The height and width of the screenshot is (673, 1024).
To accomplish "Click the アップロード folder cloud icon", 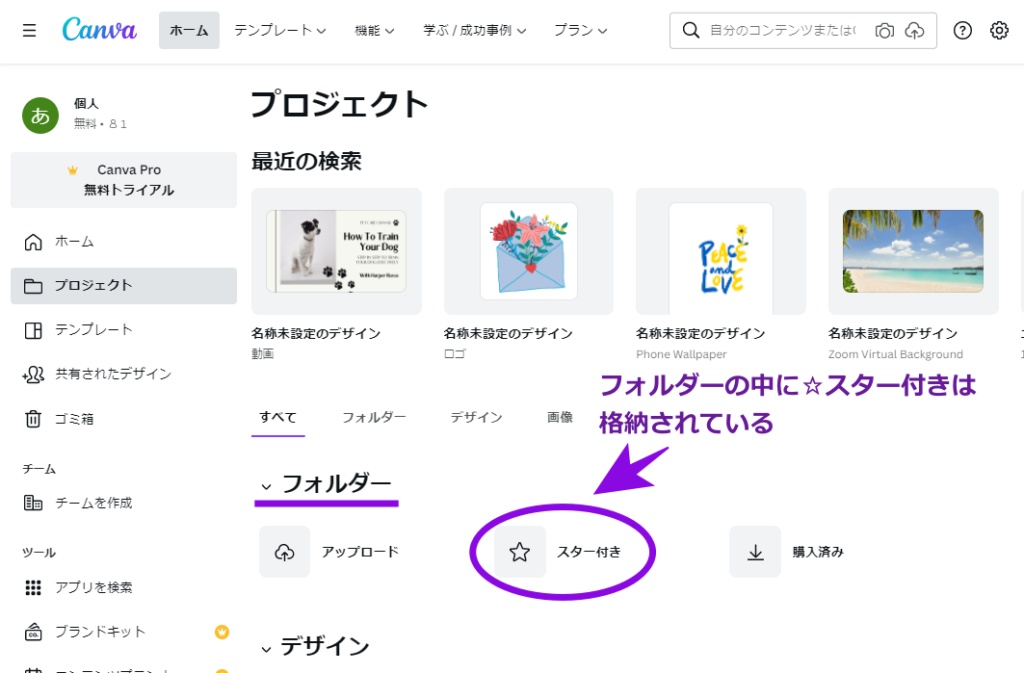I will tap(284, 552).
